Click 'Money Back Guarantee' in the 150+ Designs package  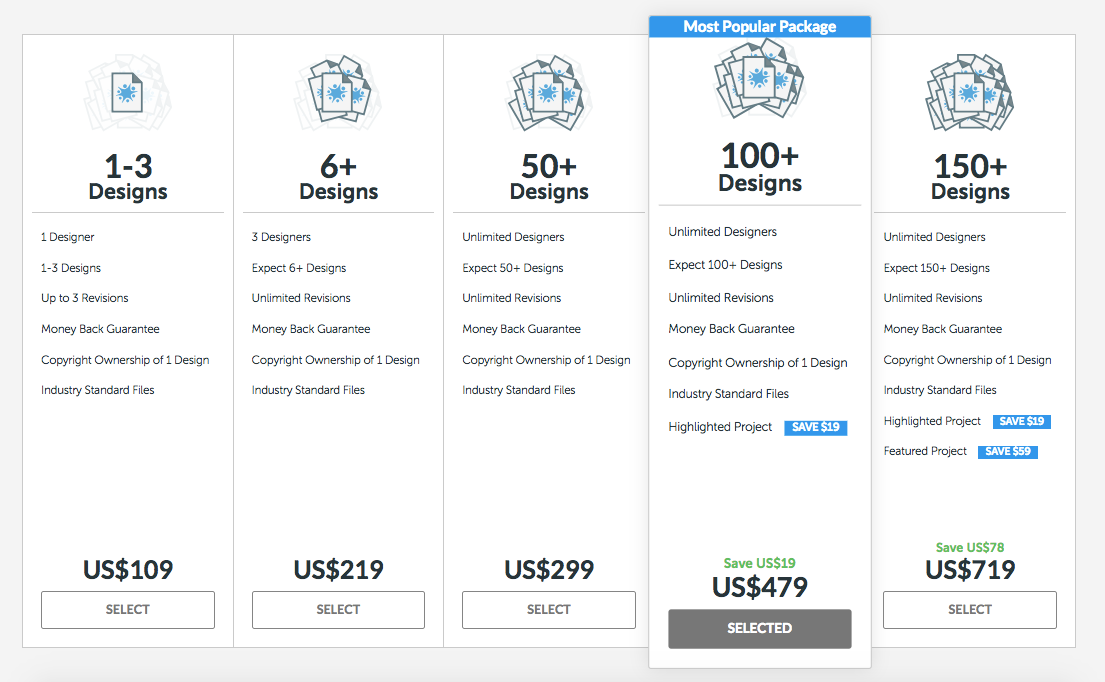click(x=943, y=329)
